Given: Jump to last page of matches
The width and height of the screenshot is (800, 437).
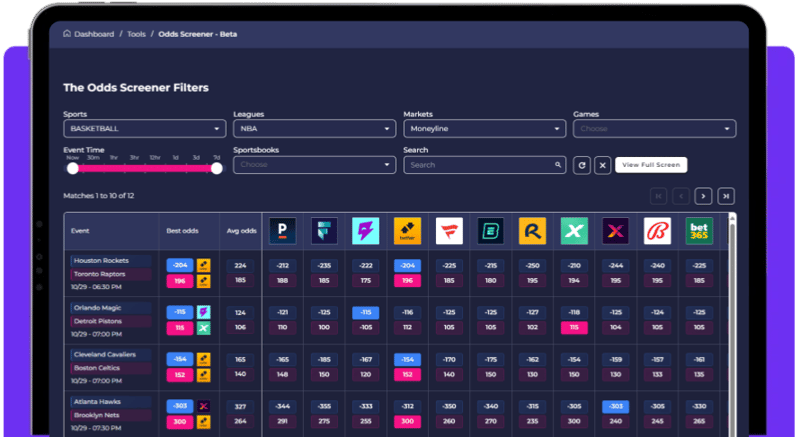Looking at the screenshot, I should pyautogui.click(x=726, y=196).
